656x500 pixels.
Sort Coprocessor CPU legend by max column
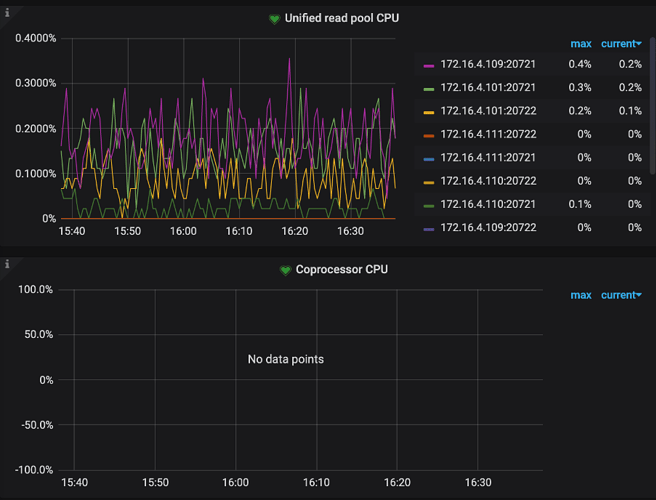(580, 295)
